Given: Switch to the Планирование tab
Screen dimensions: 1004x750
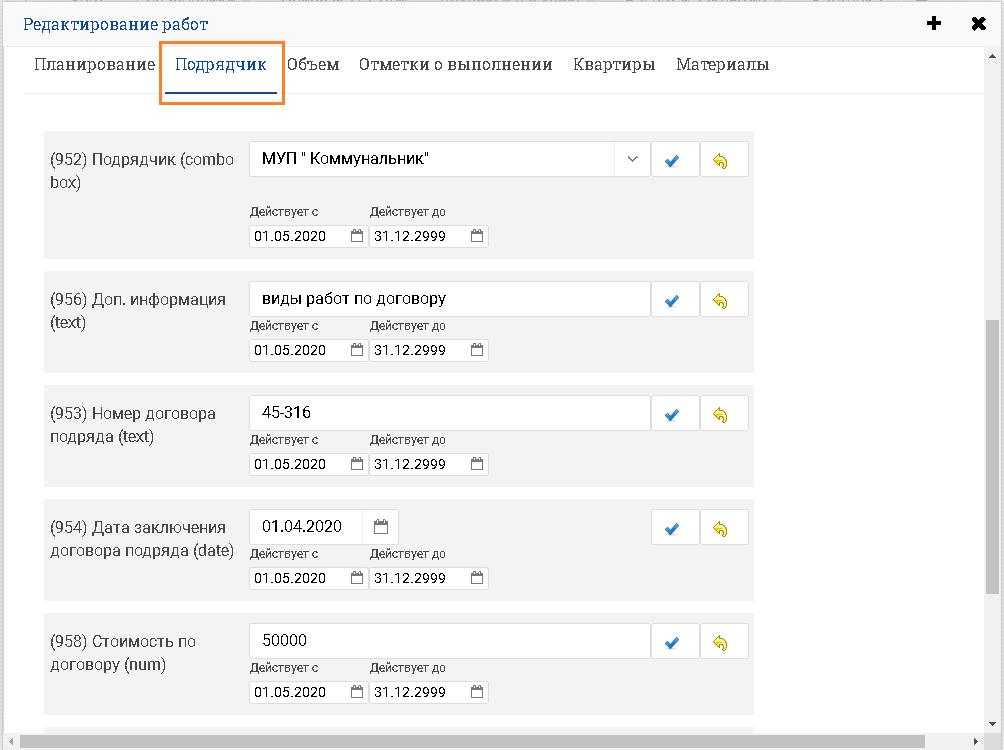Looking at the screenshot, I should (x=94, y=65).
